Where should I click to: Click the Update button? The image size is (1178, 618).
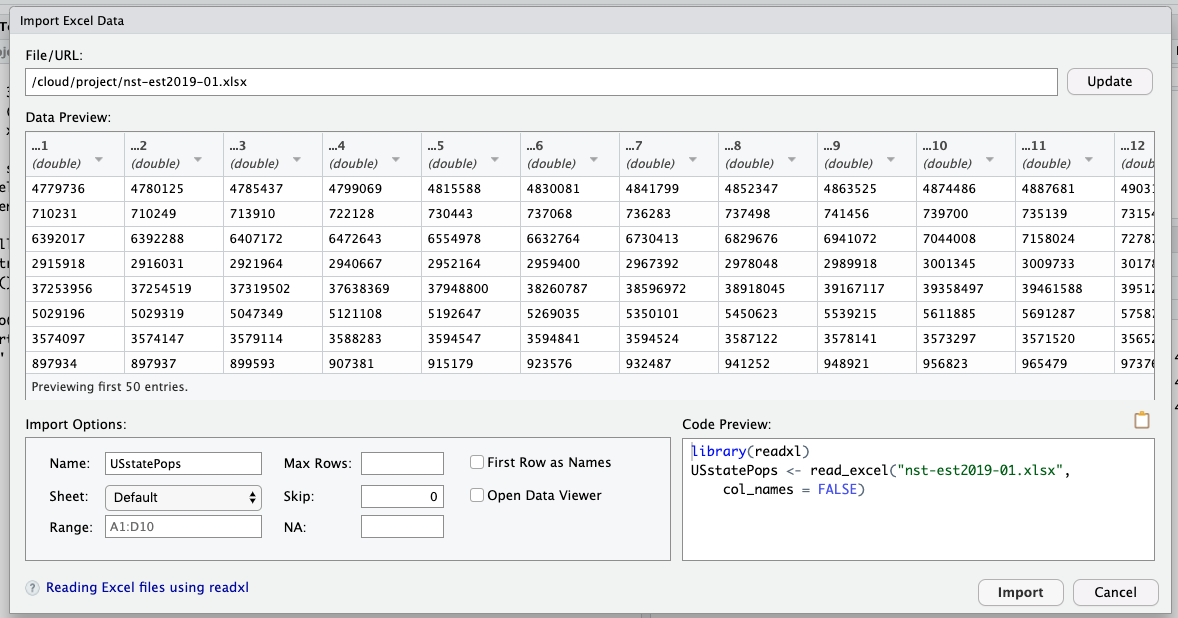pyautogui.click(x=1109, y=81)
